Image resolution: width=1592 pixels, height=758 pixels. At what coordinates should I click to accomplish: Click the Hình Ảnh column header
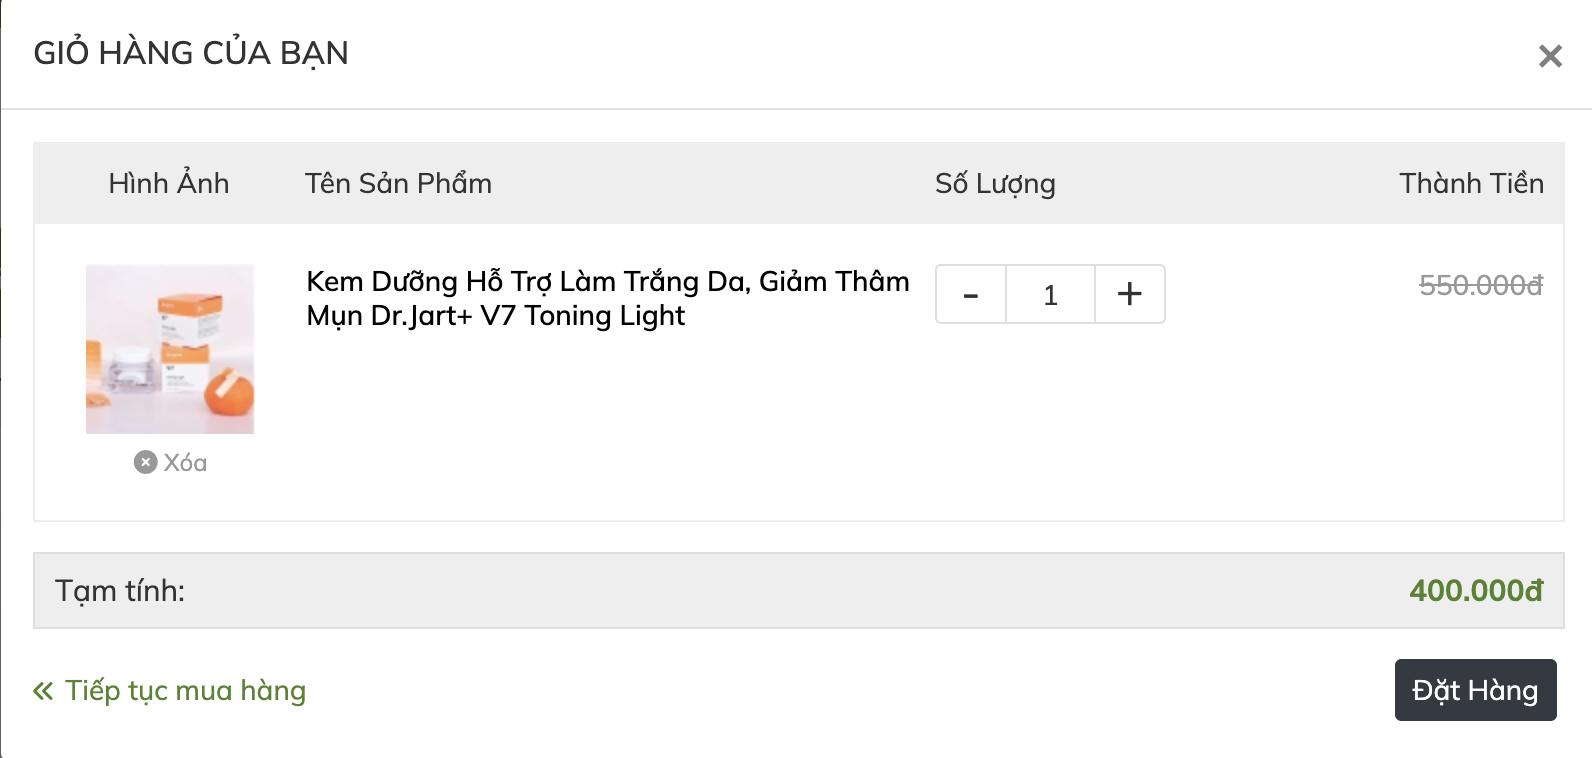click(x=169, y=183)
